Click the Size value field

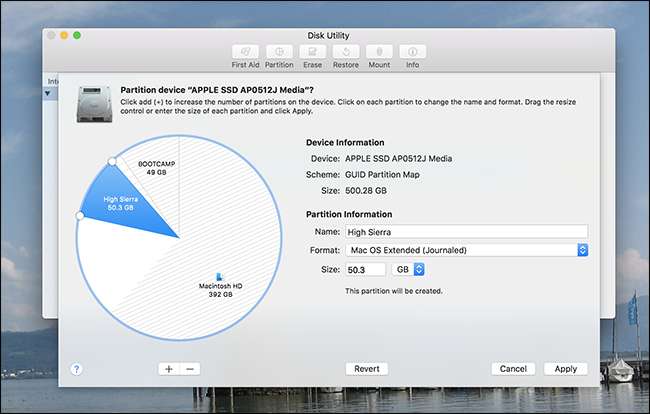point(366,269)
